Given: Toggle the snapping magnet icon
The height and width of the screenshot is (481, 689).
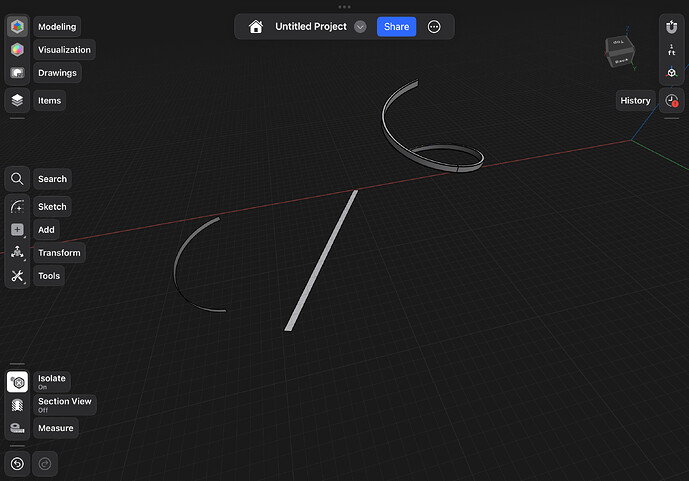Looking at the screenshot, I should coord(671,27).
